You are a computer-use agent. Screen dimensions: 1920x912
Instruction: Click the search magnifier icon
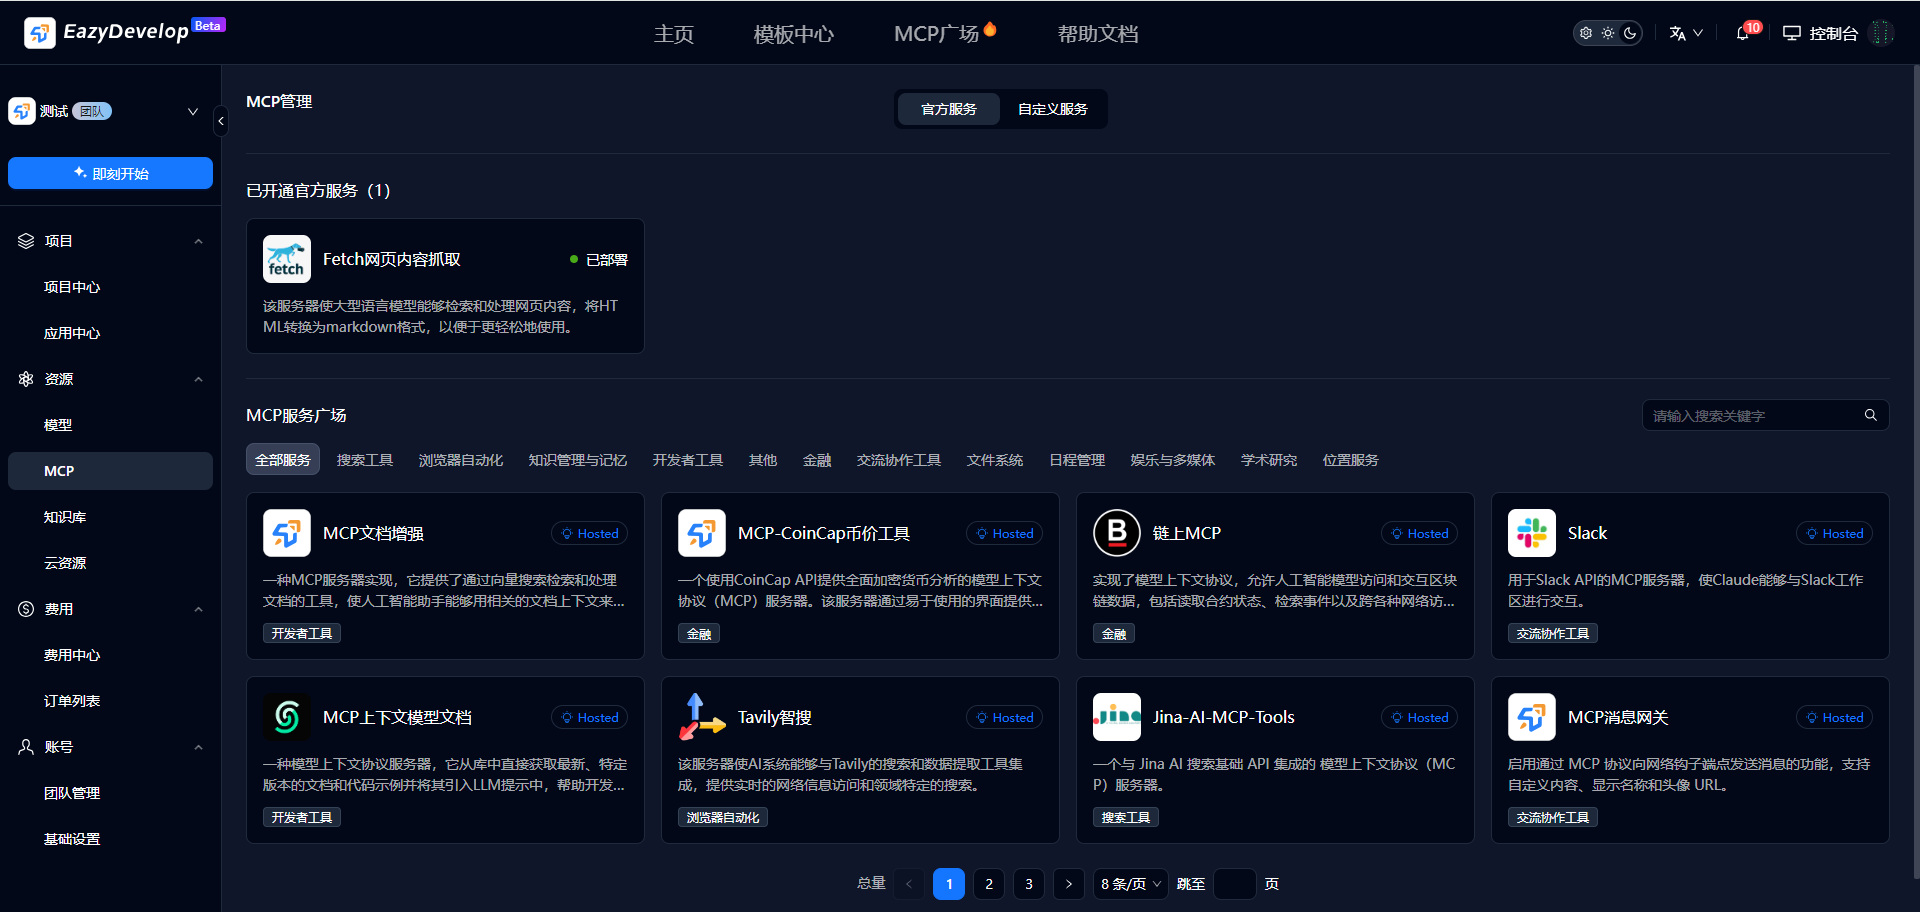(1870, 415)
